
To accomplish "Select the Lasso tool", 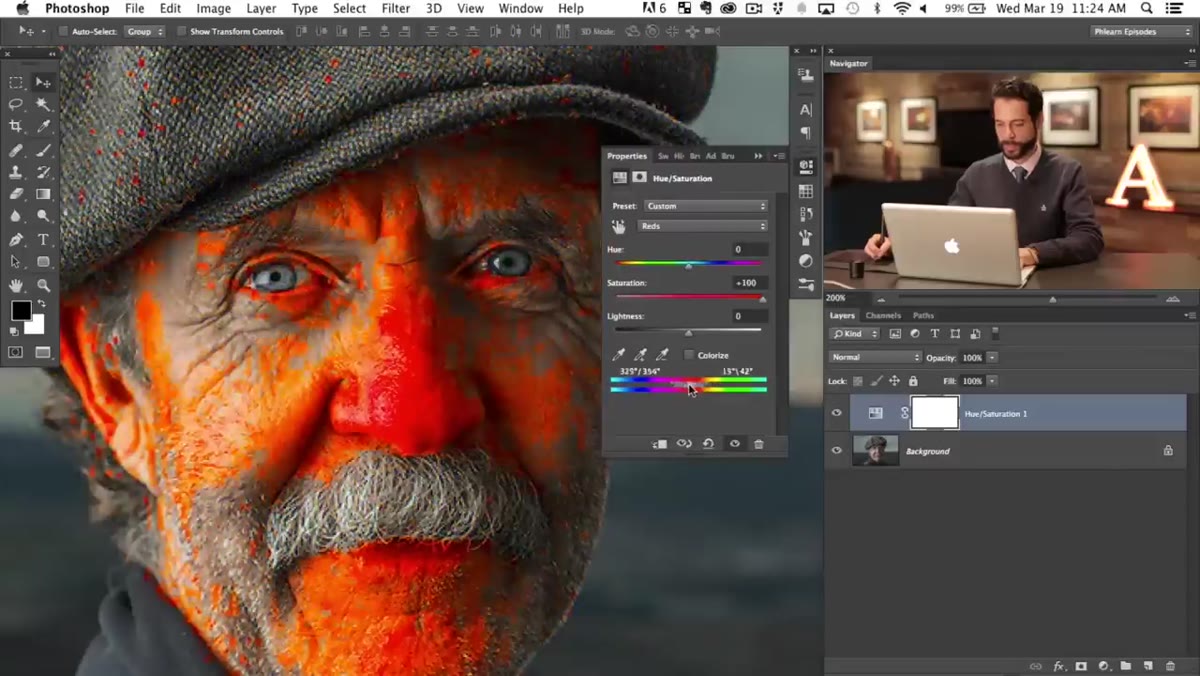I will [16, 104].
